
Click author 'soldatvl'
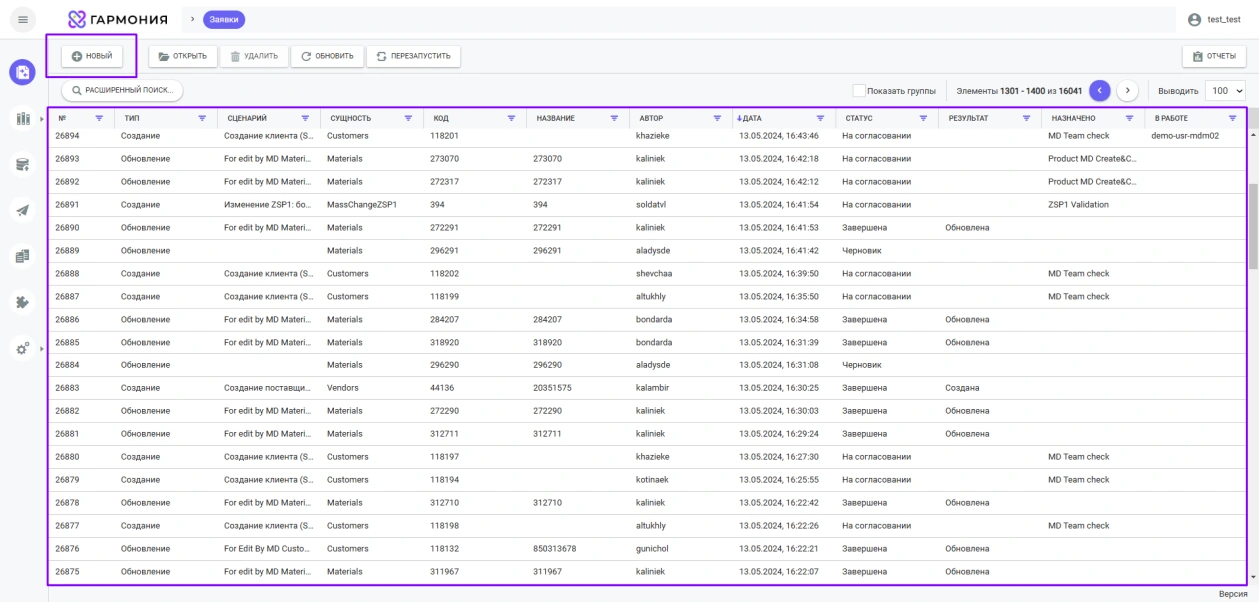tap(652, 204)
